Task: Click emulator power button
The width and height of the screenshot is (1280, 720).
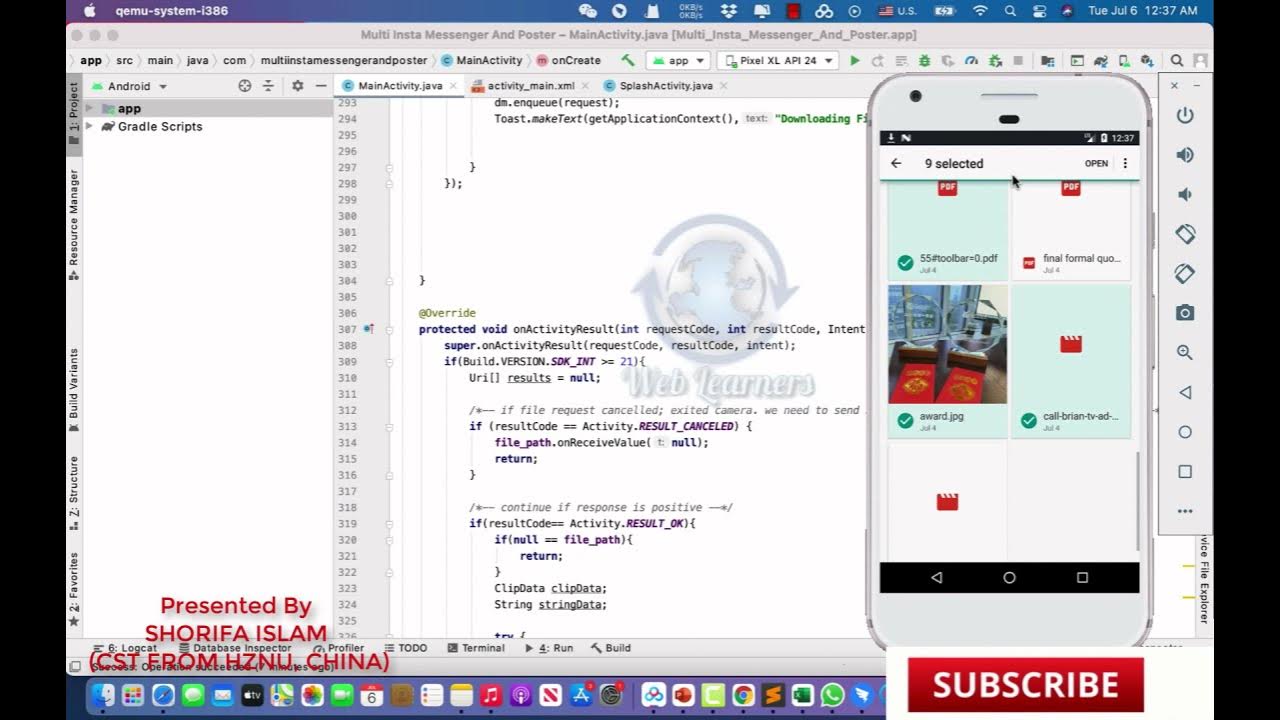Action: pyautogui.click(x=1185, y=115)
